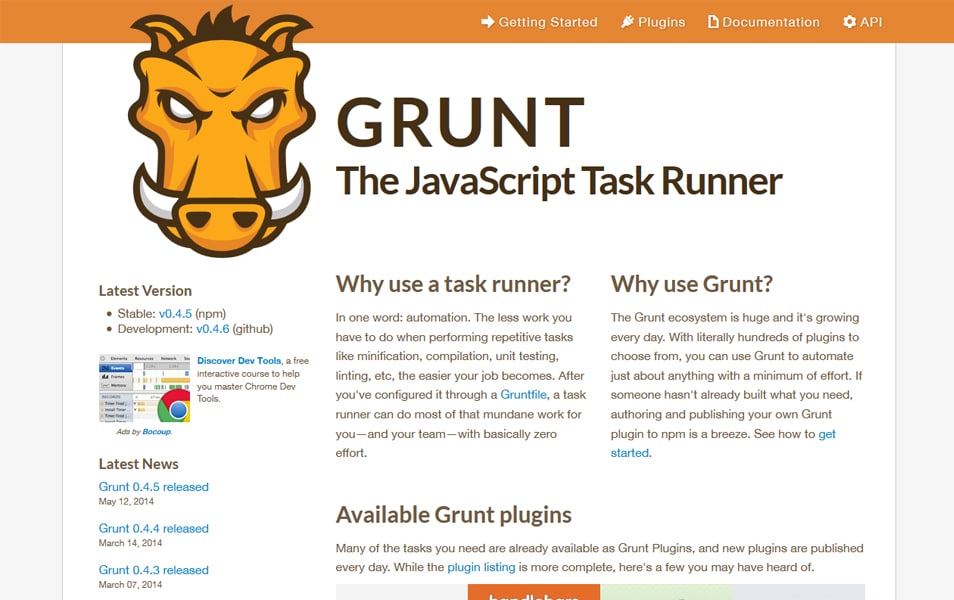This screenshot has width=954, height=600.
Task: Click the plugin listing link
Action: click(481, 566)
